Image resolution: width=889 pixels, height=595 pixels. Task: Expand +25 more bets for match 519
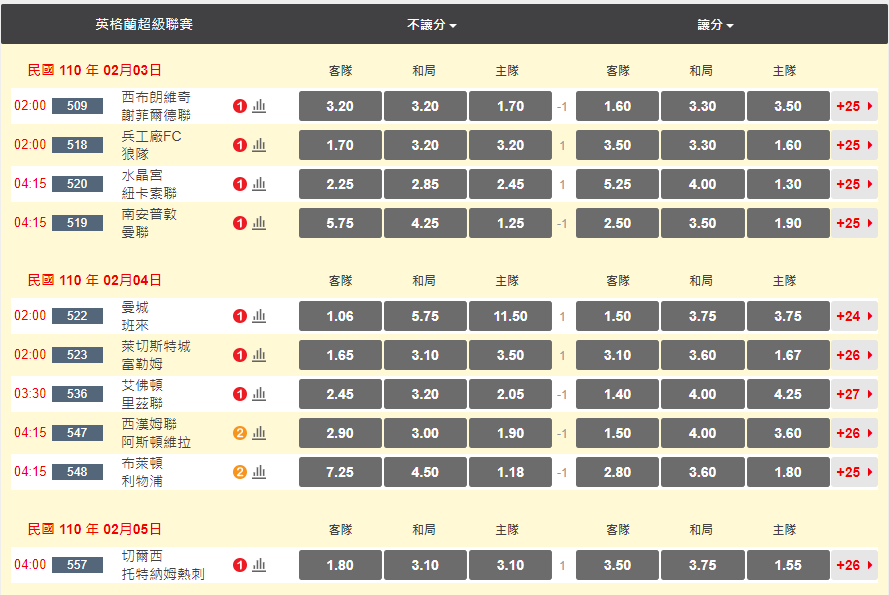coord(854,223)
